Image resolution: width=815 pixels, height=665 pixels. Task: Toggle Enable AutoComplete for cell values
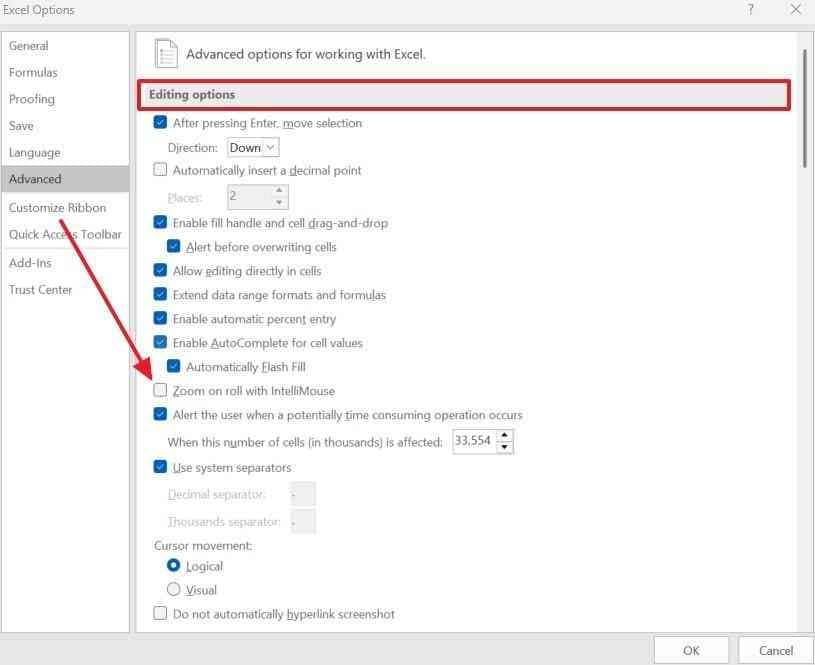pyautogui.click(x=160, y=342)
